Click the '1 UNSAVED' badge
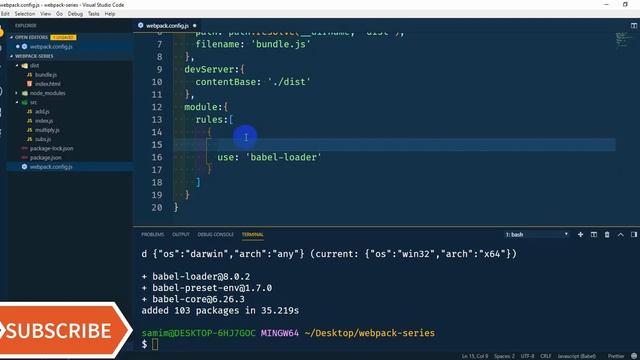Screen dimensions: 640x360 [x=63, y=37]
